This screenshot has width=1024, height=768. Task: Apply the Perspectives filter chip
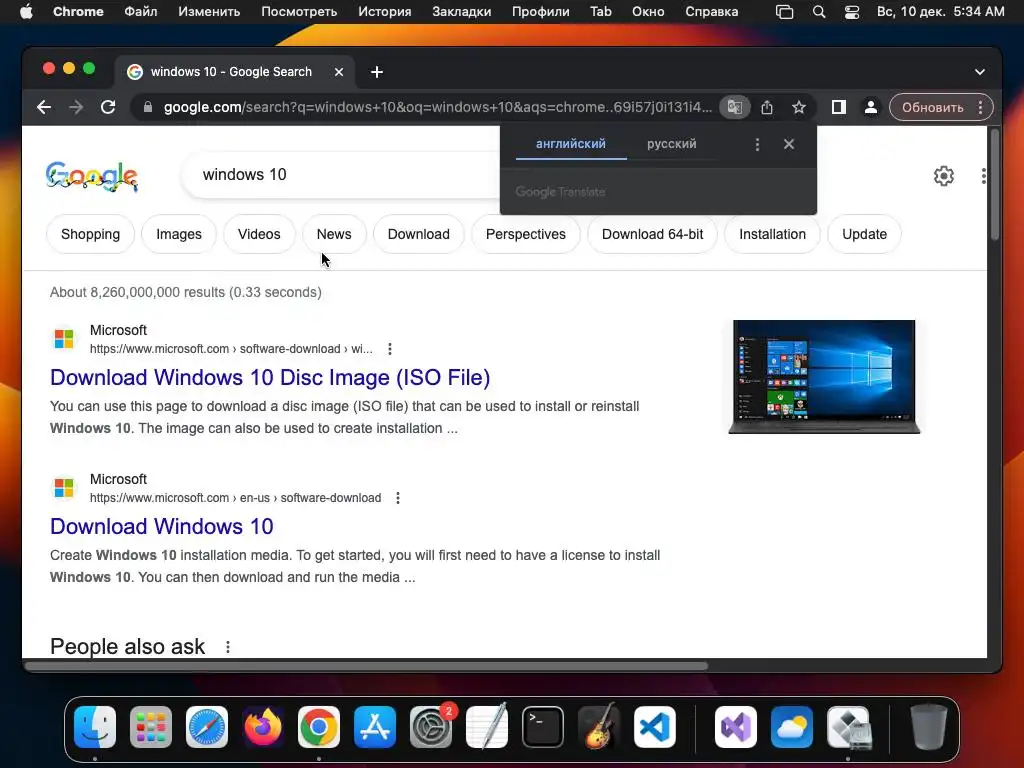(x=526, y=234)
